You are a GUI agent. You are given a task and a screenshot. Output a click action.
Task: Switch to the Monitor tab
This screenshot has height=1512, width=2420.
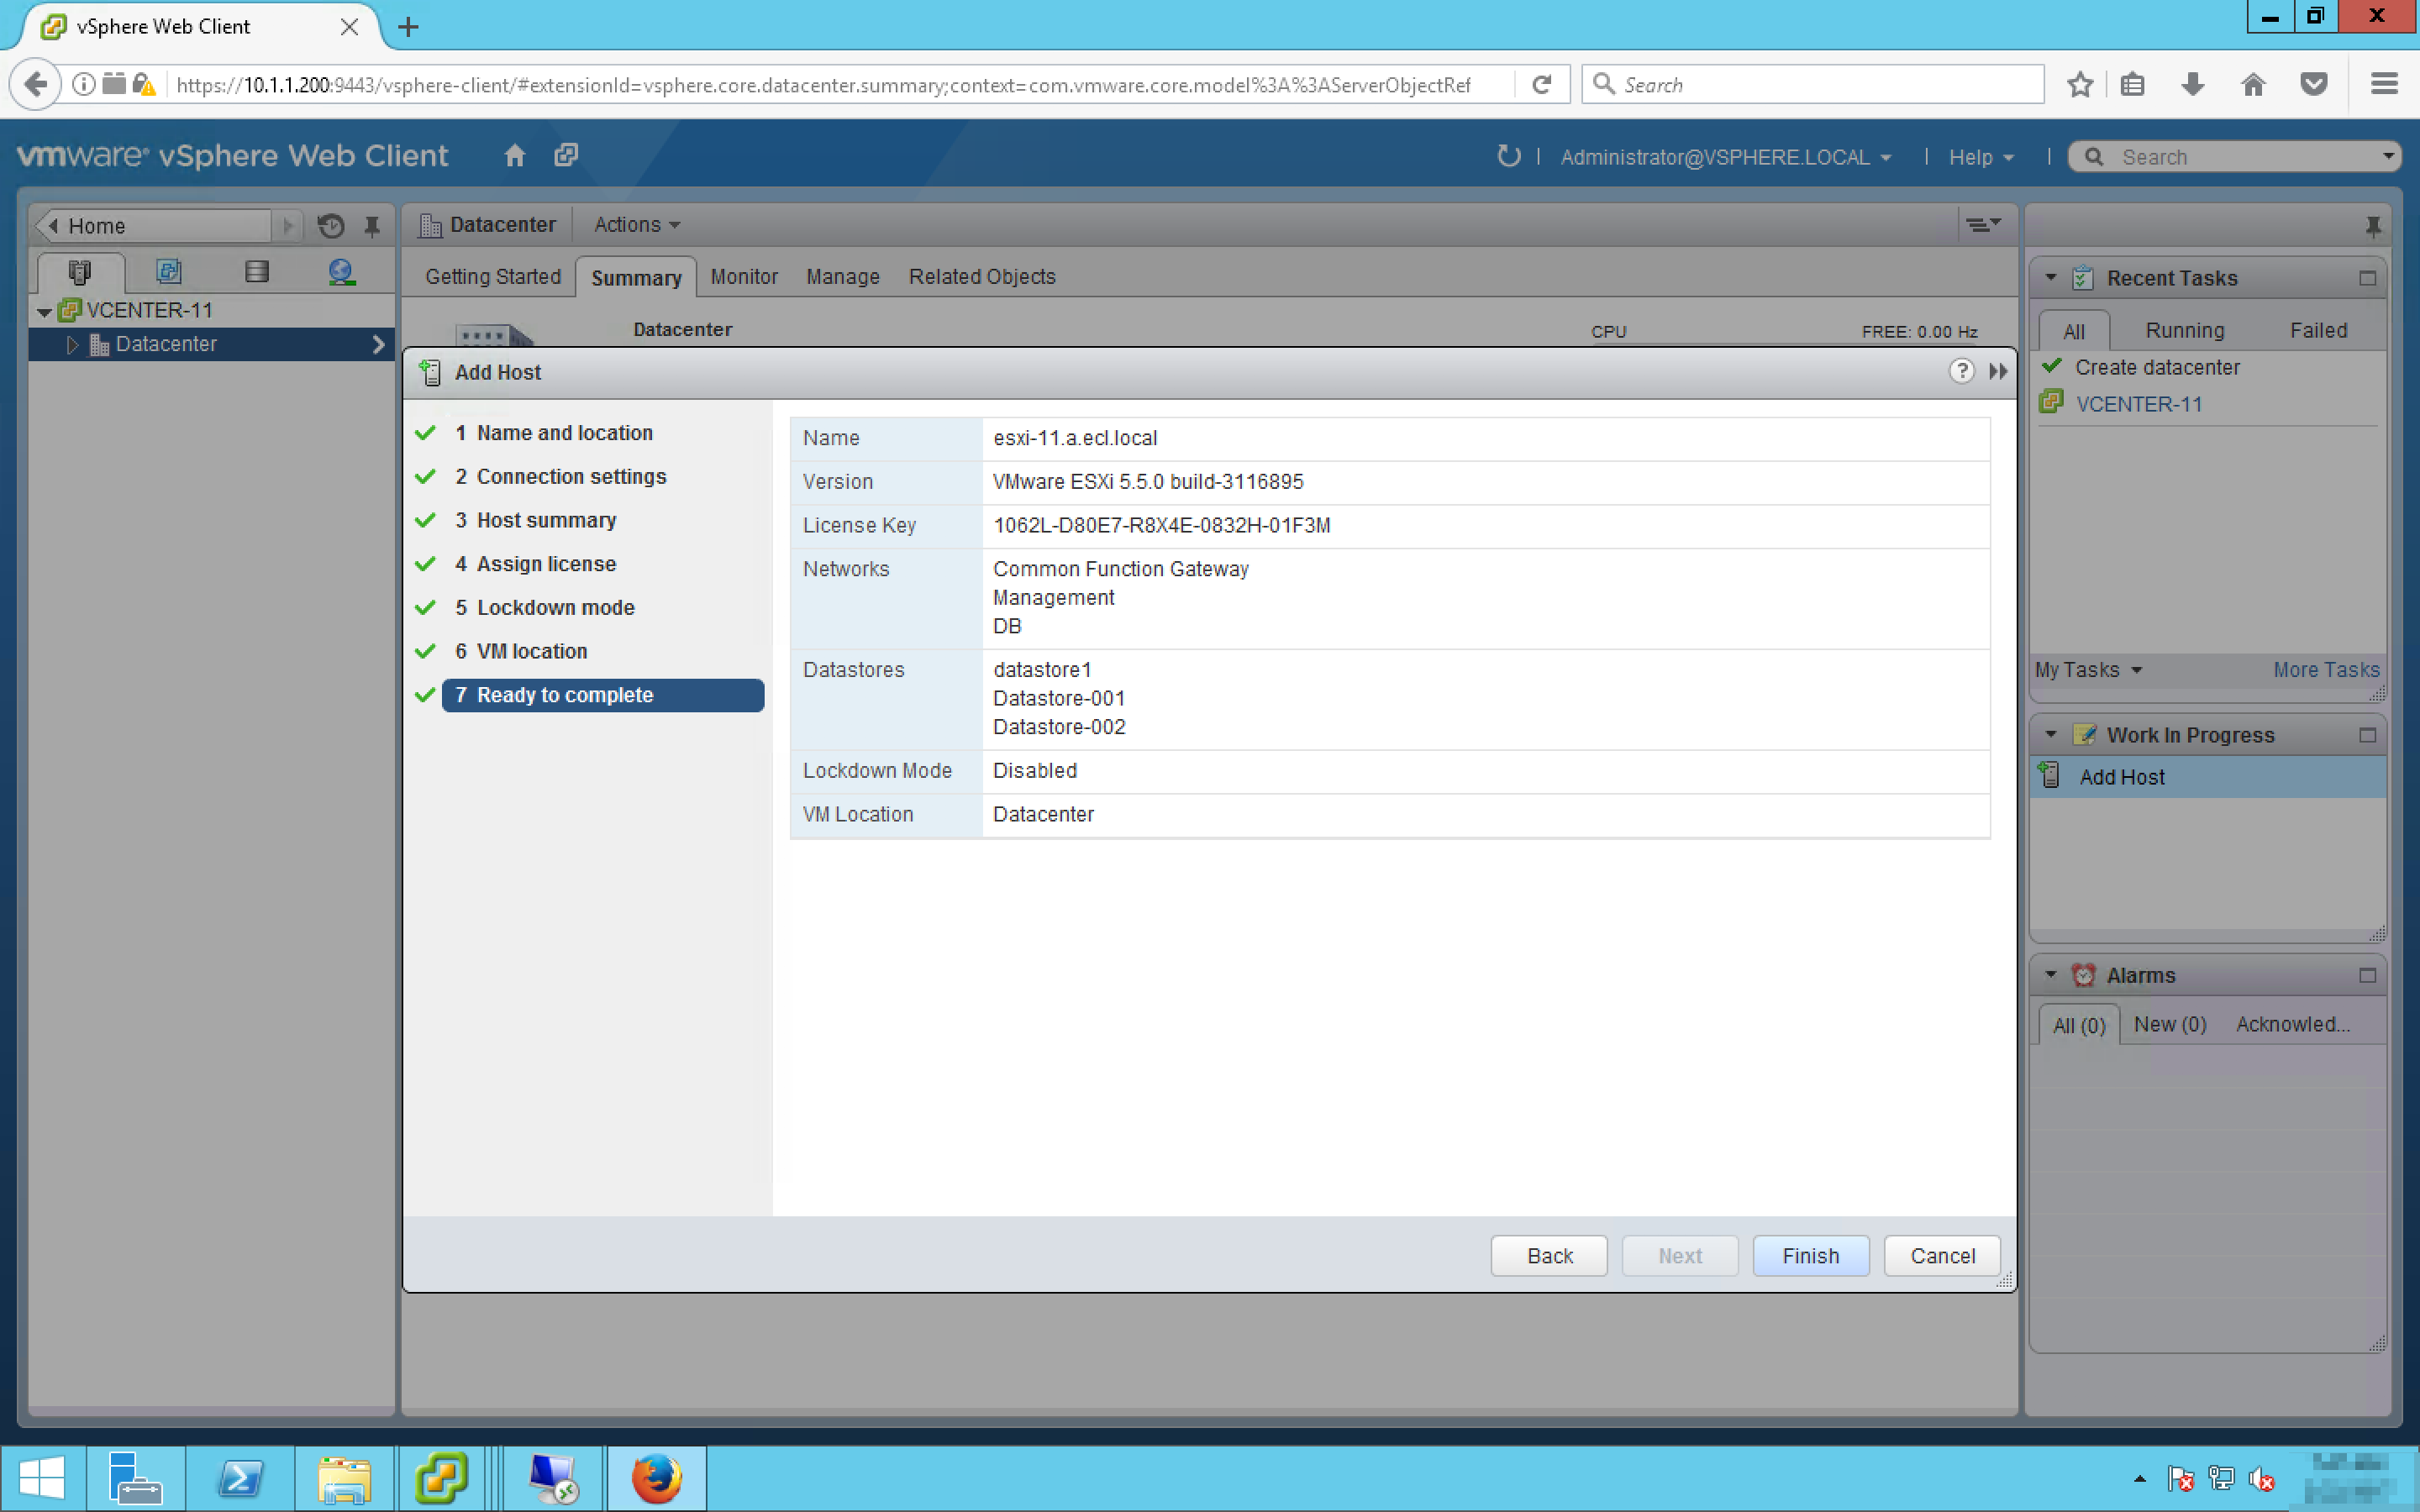743,277
